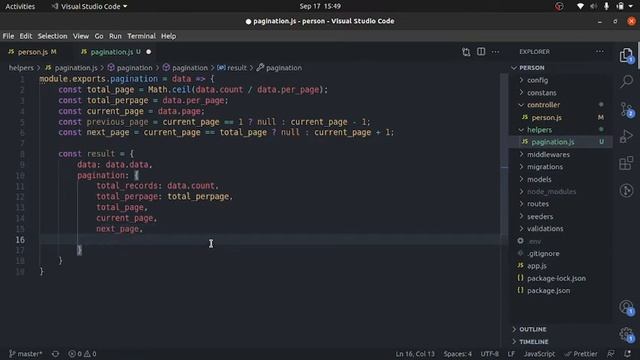Open Explorer Views and More Actions ellipsis

click(600, 51)
